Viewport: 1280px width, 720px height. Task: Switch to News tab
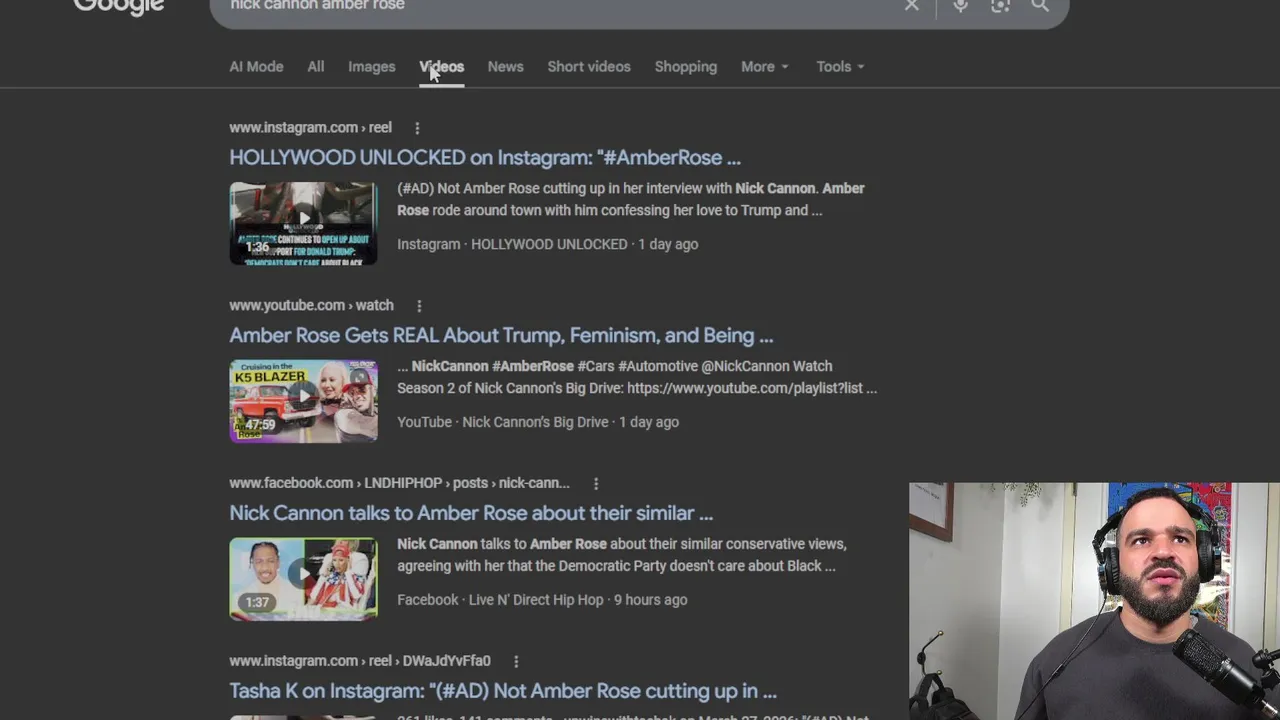pos(505,67)
